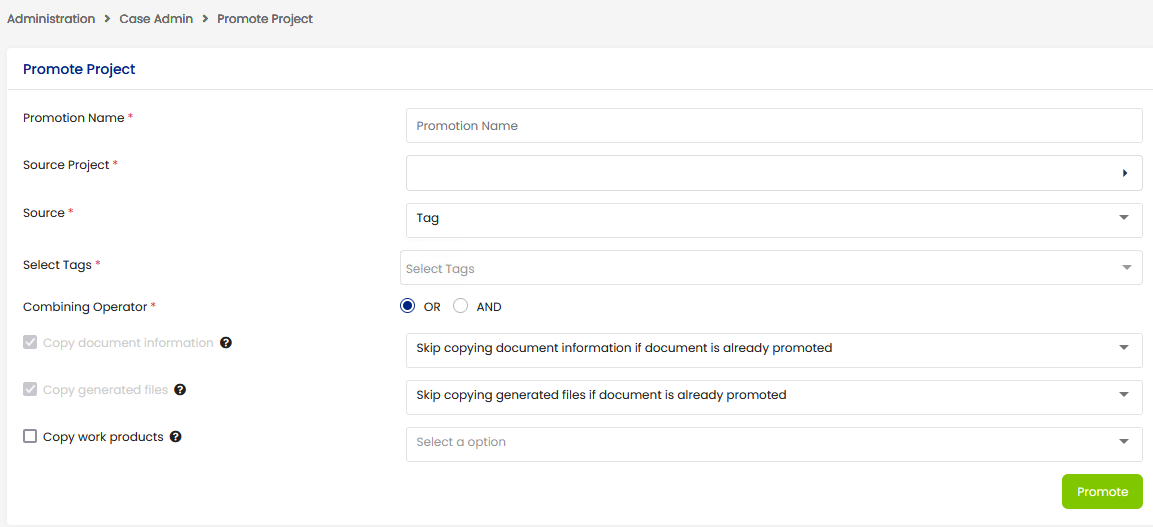Screen dimensions: 1153x527
Task: Click the Source Project label
Action: click(x=66, y=165)
